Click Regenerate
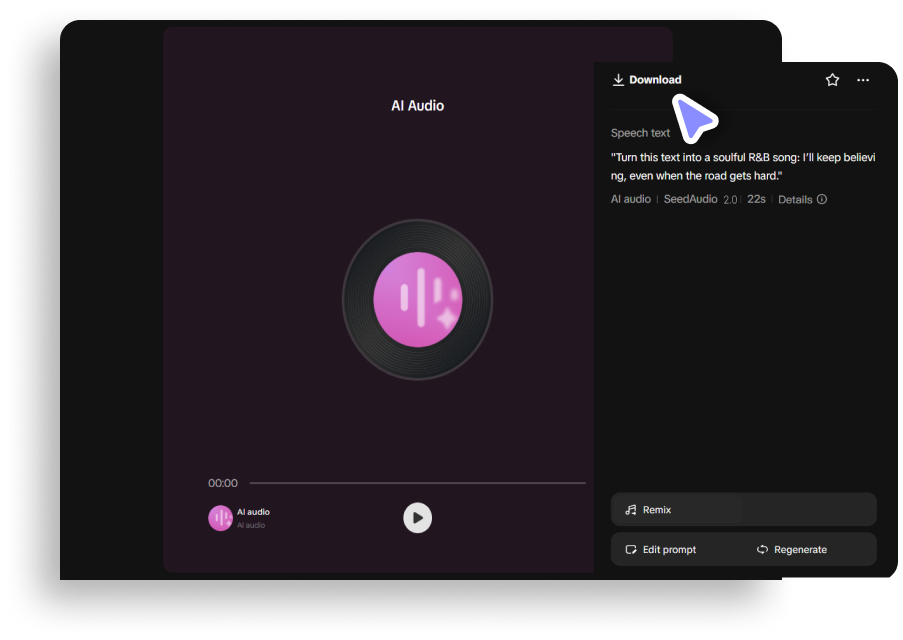 [792, 550]
